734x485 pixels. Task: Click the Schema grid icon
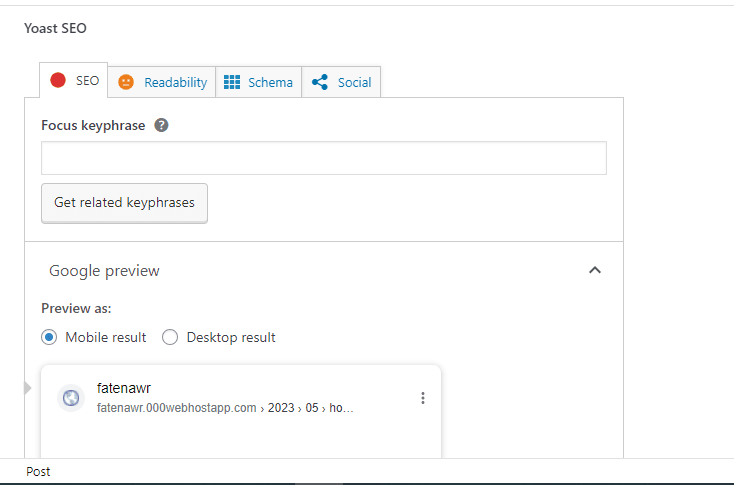tap(232, 82)
